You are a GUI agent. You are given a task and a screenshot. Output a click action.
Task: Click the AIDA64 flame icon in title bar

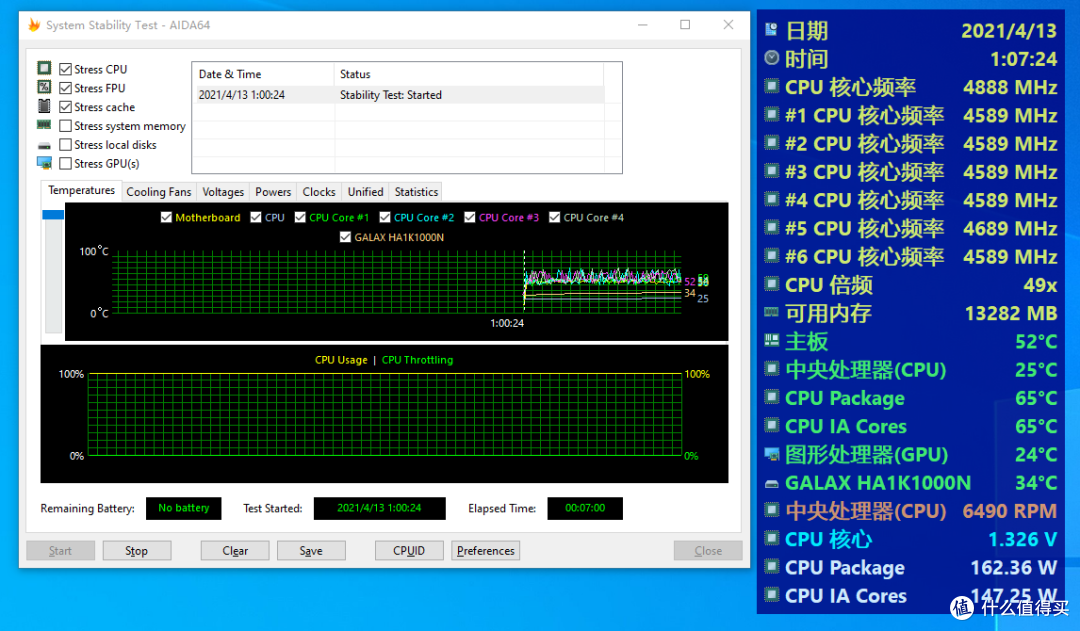point(34,25)
